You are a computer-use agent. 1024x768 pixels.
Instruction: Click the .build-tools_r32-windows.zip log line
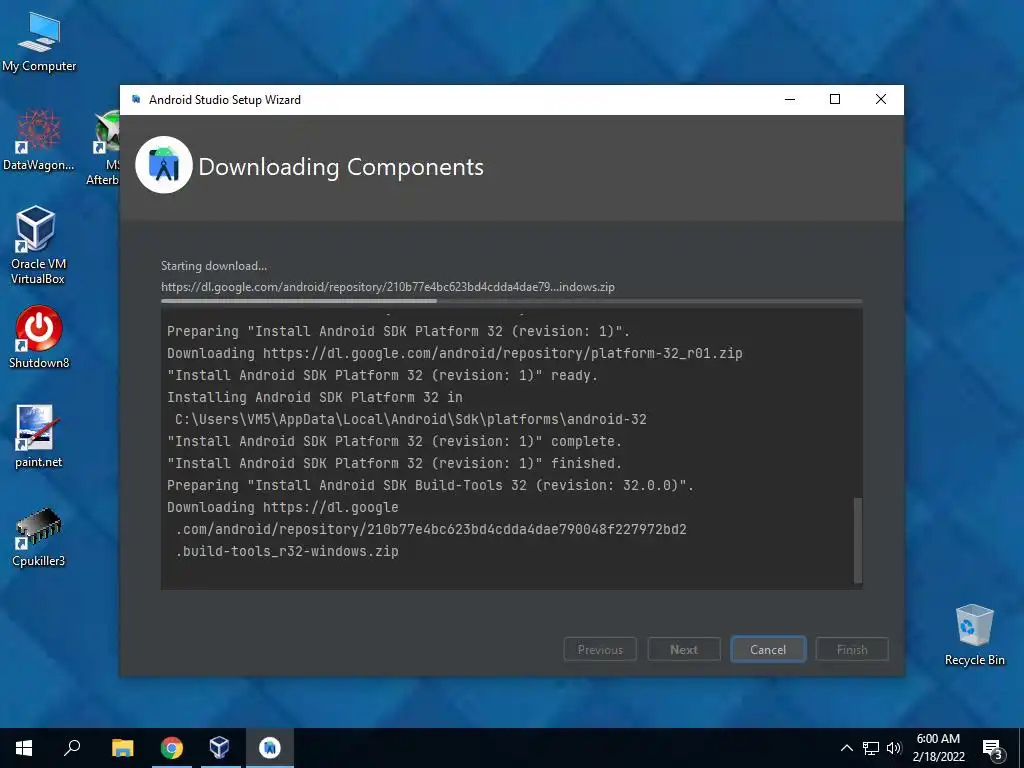click(287, 551)
